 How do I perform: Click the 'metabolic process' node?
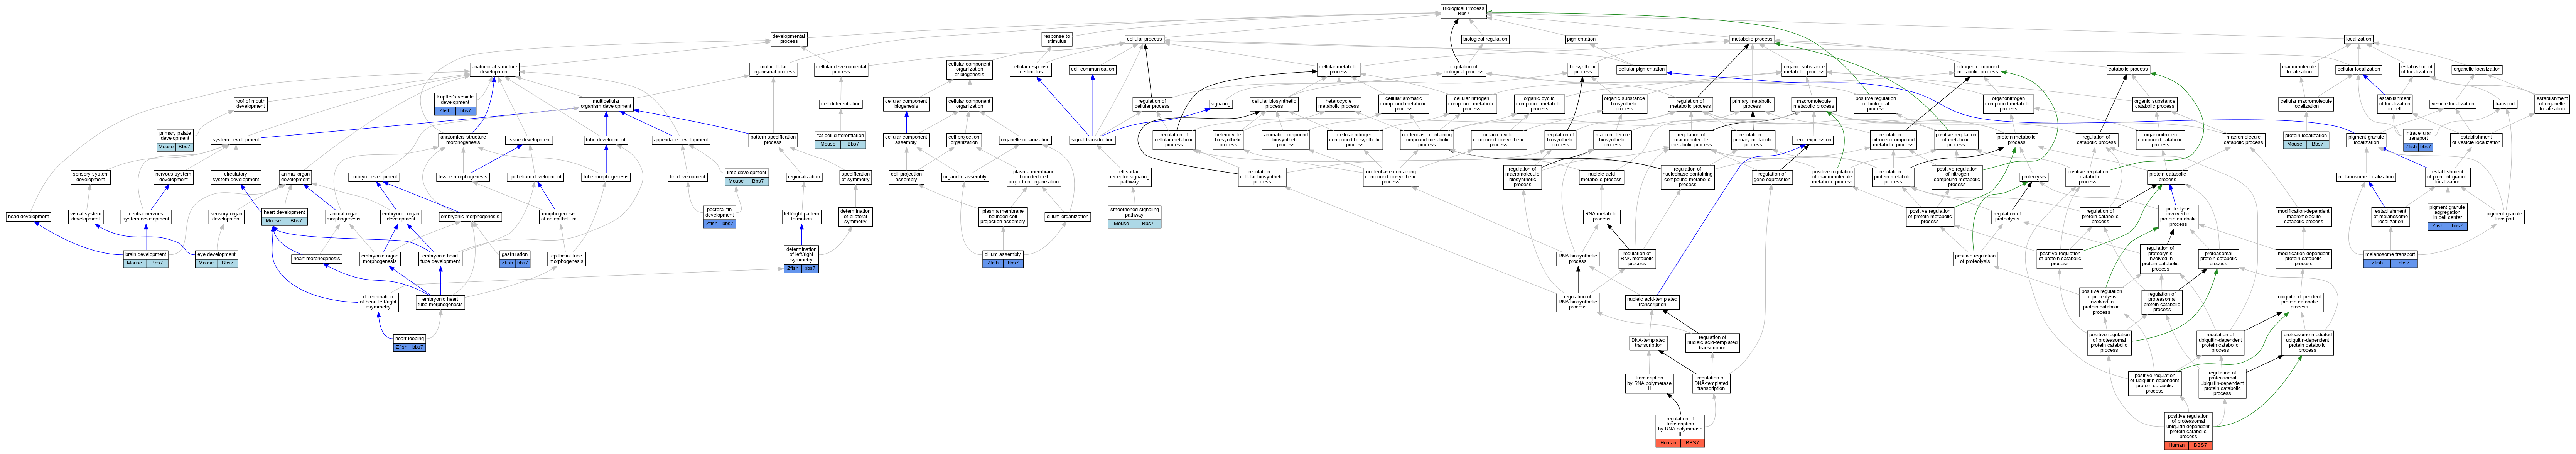click(1752, 39)
